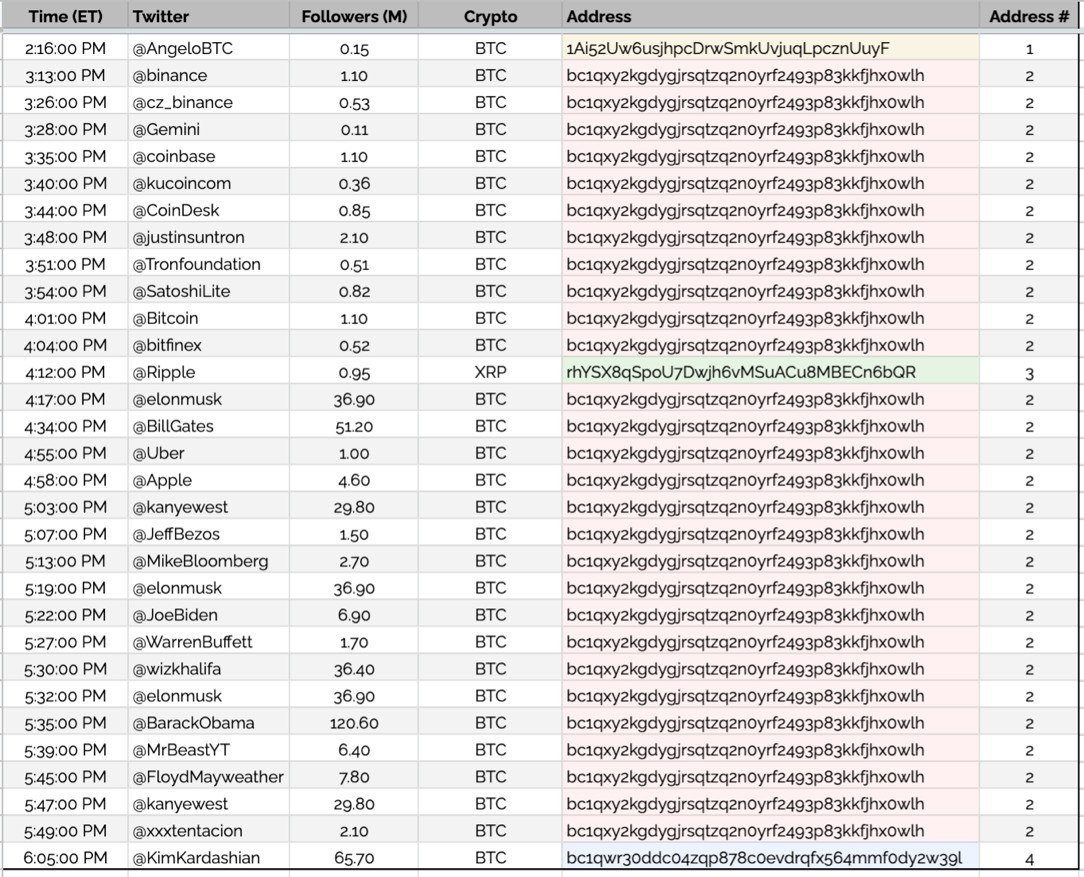Click the 5:03:00 PM time cell
The width and height of the screenshot is (1084, 877).
[65, 507]
